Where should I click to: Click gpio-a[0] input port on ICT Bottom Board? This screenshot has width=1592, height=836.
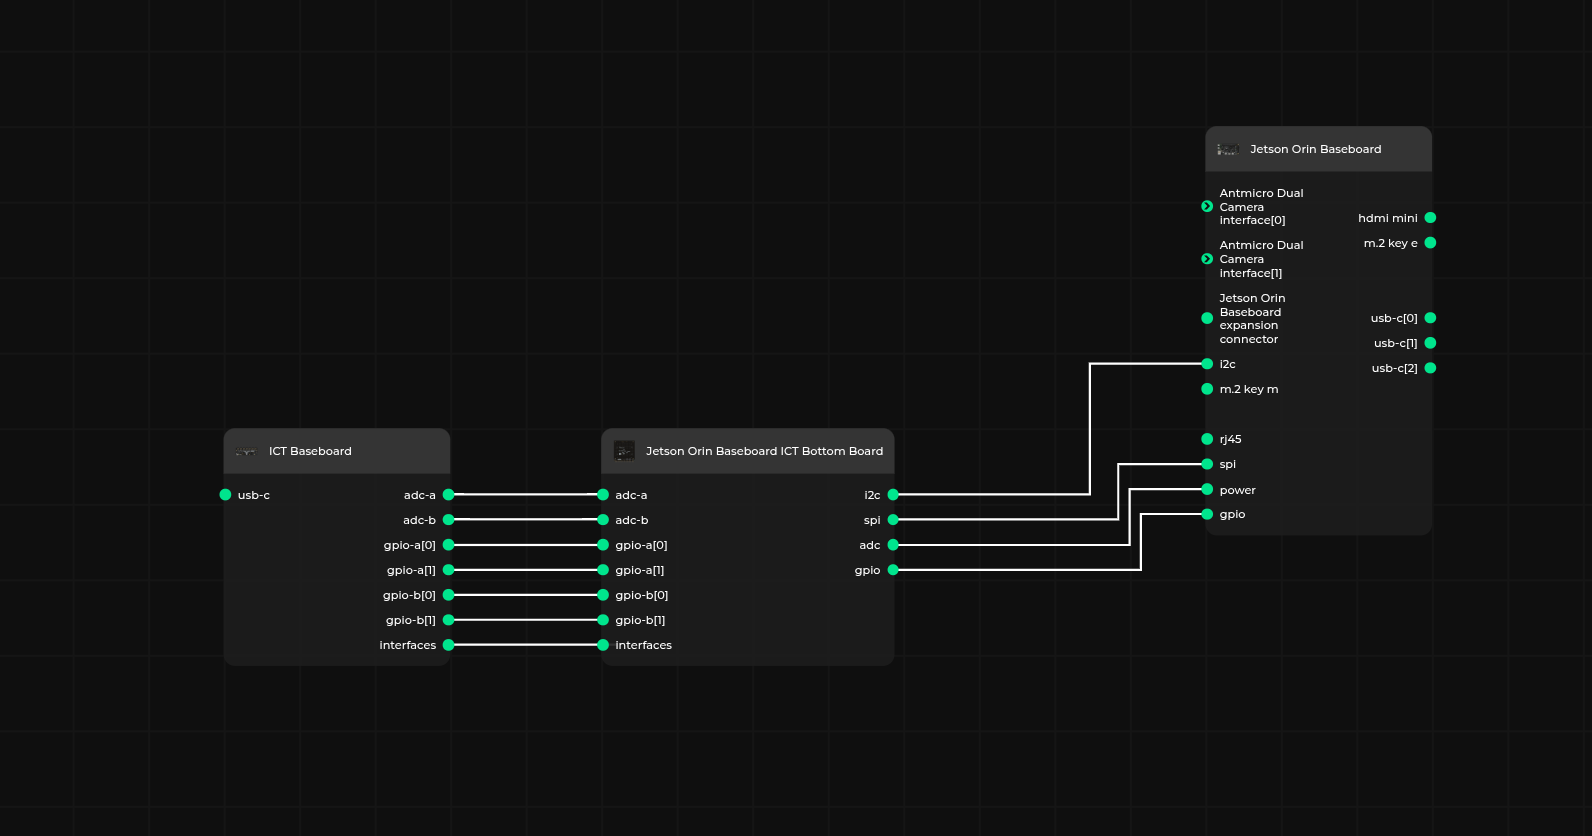(603, 545)
